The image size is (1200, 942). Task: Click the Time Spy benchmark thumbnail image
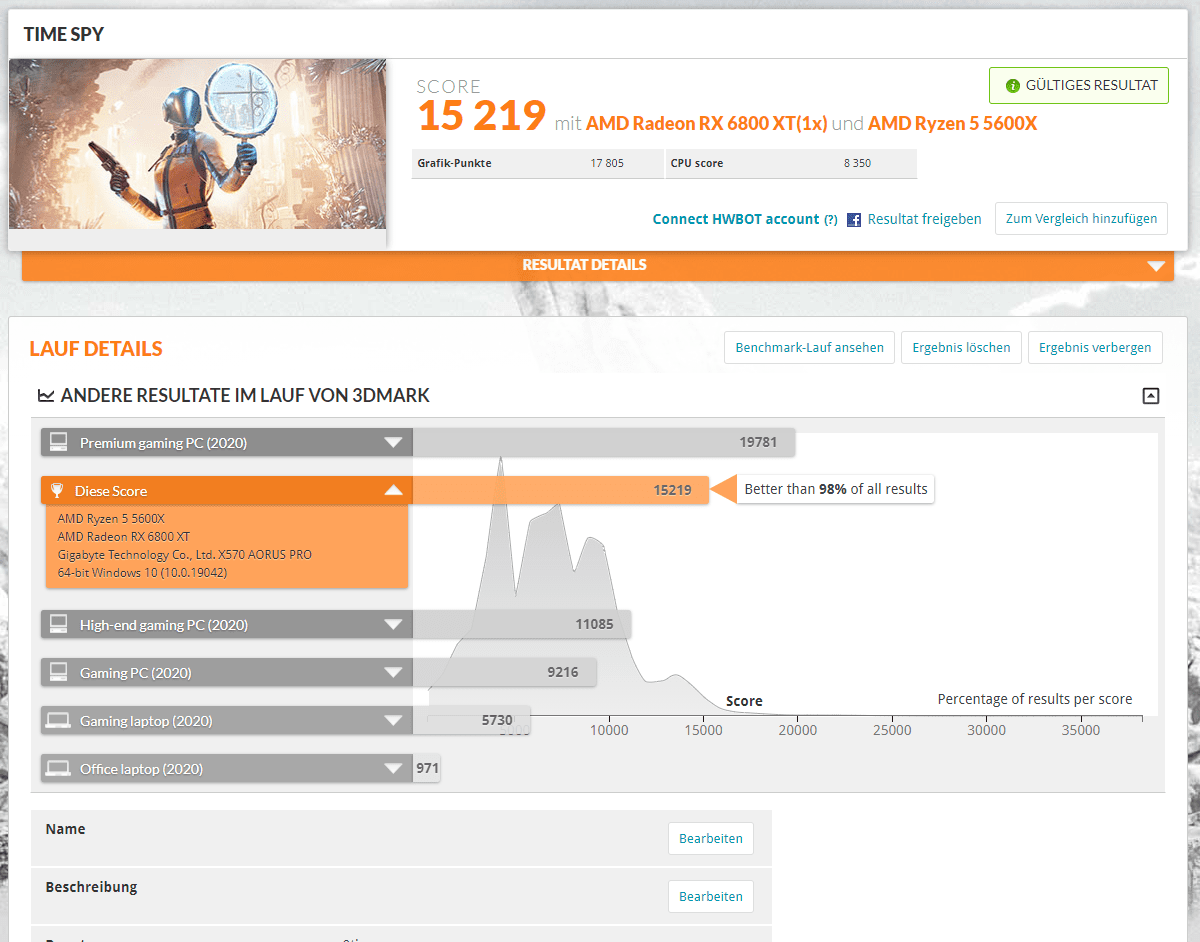coord(198,144)
